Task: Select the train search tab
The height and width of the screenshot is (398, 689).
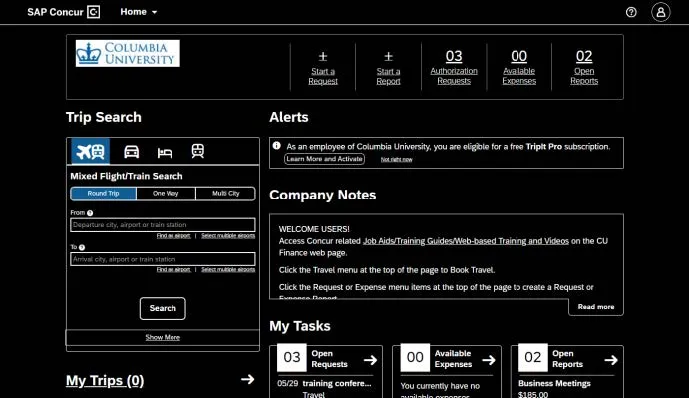Action: click(x=198, y=151)
